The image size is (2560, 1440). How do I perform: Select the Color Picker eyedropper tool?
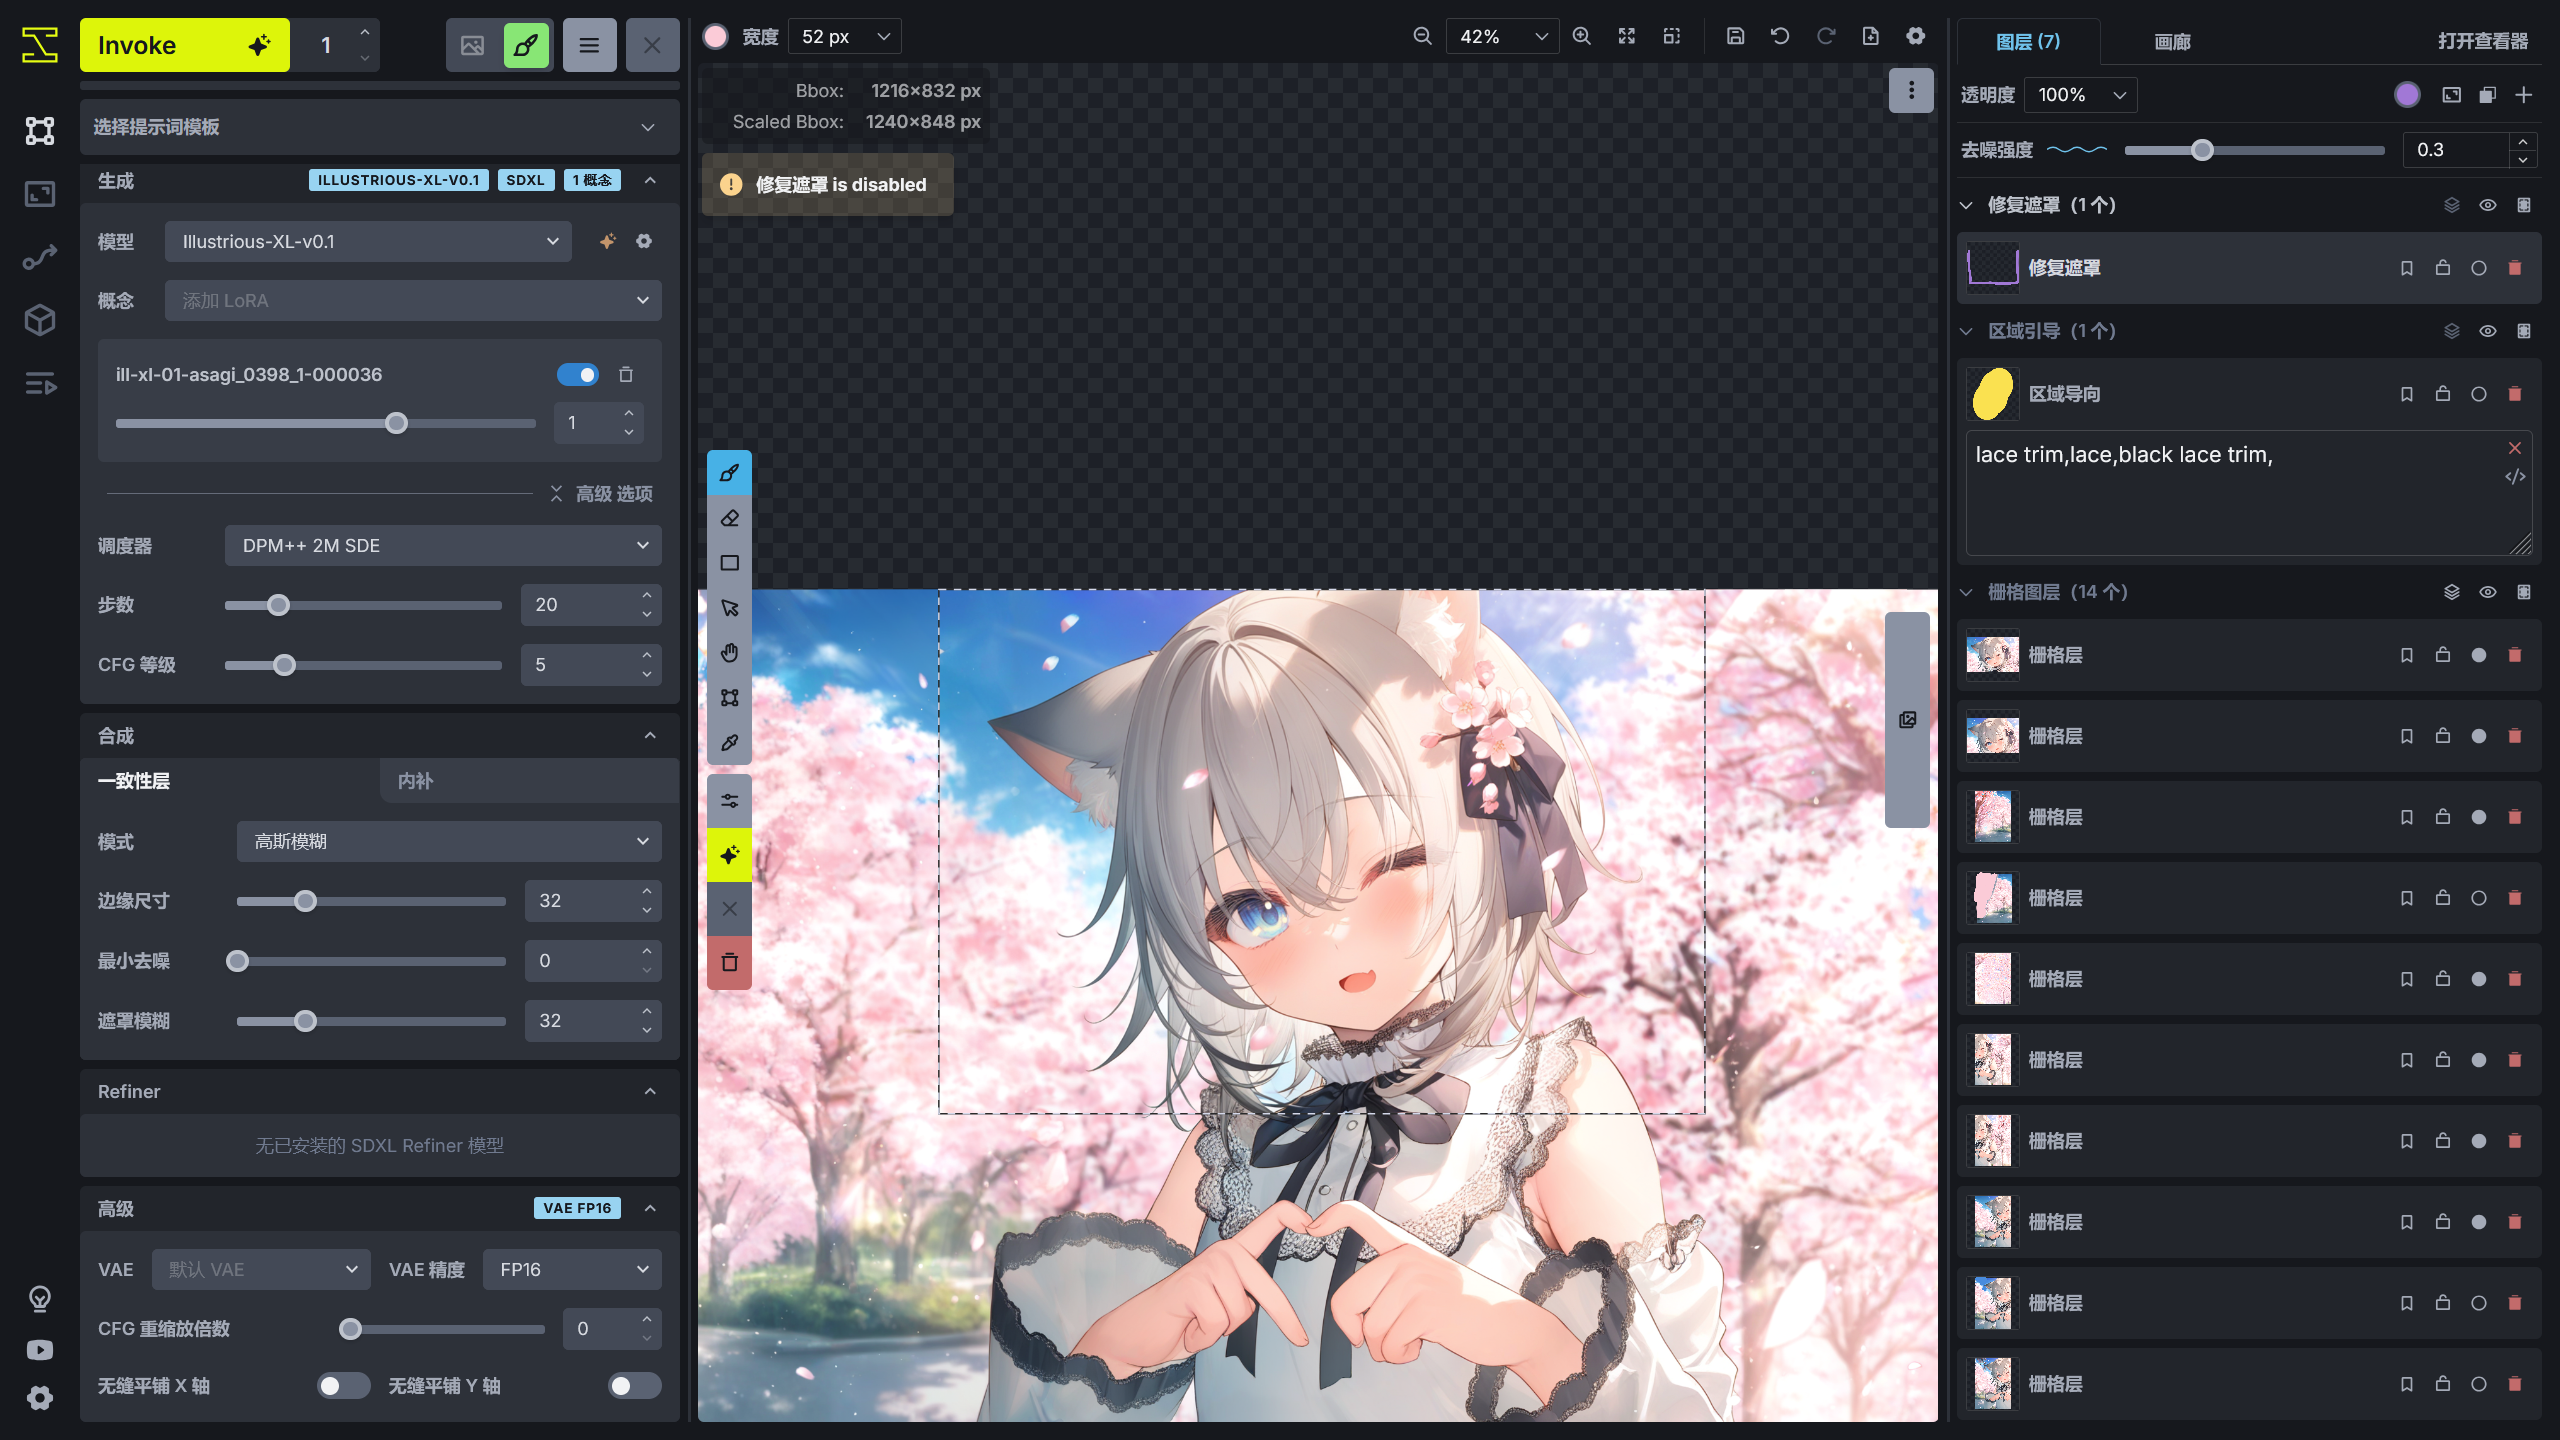729,743
